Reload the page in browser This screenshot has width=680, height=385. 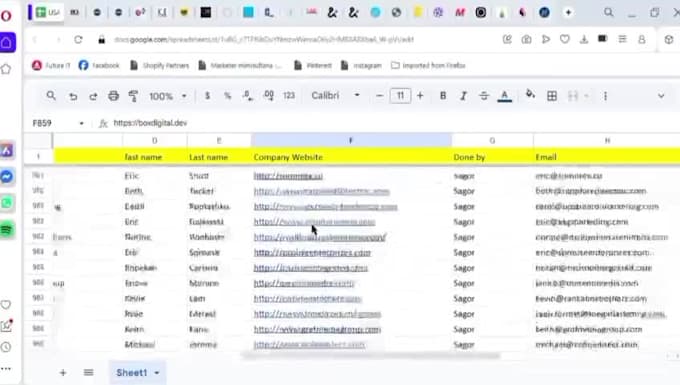(x=78, y=39)
